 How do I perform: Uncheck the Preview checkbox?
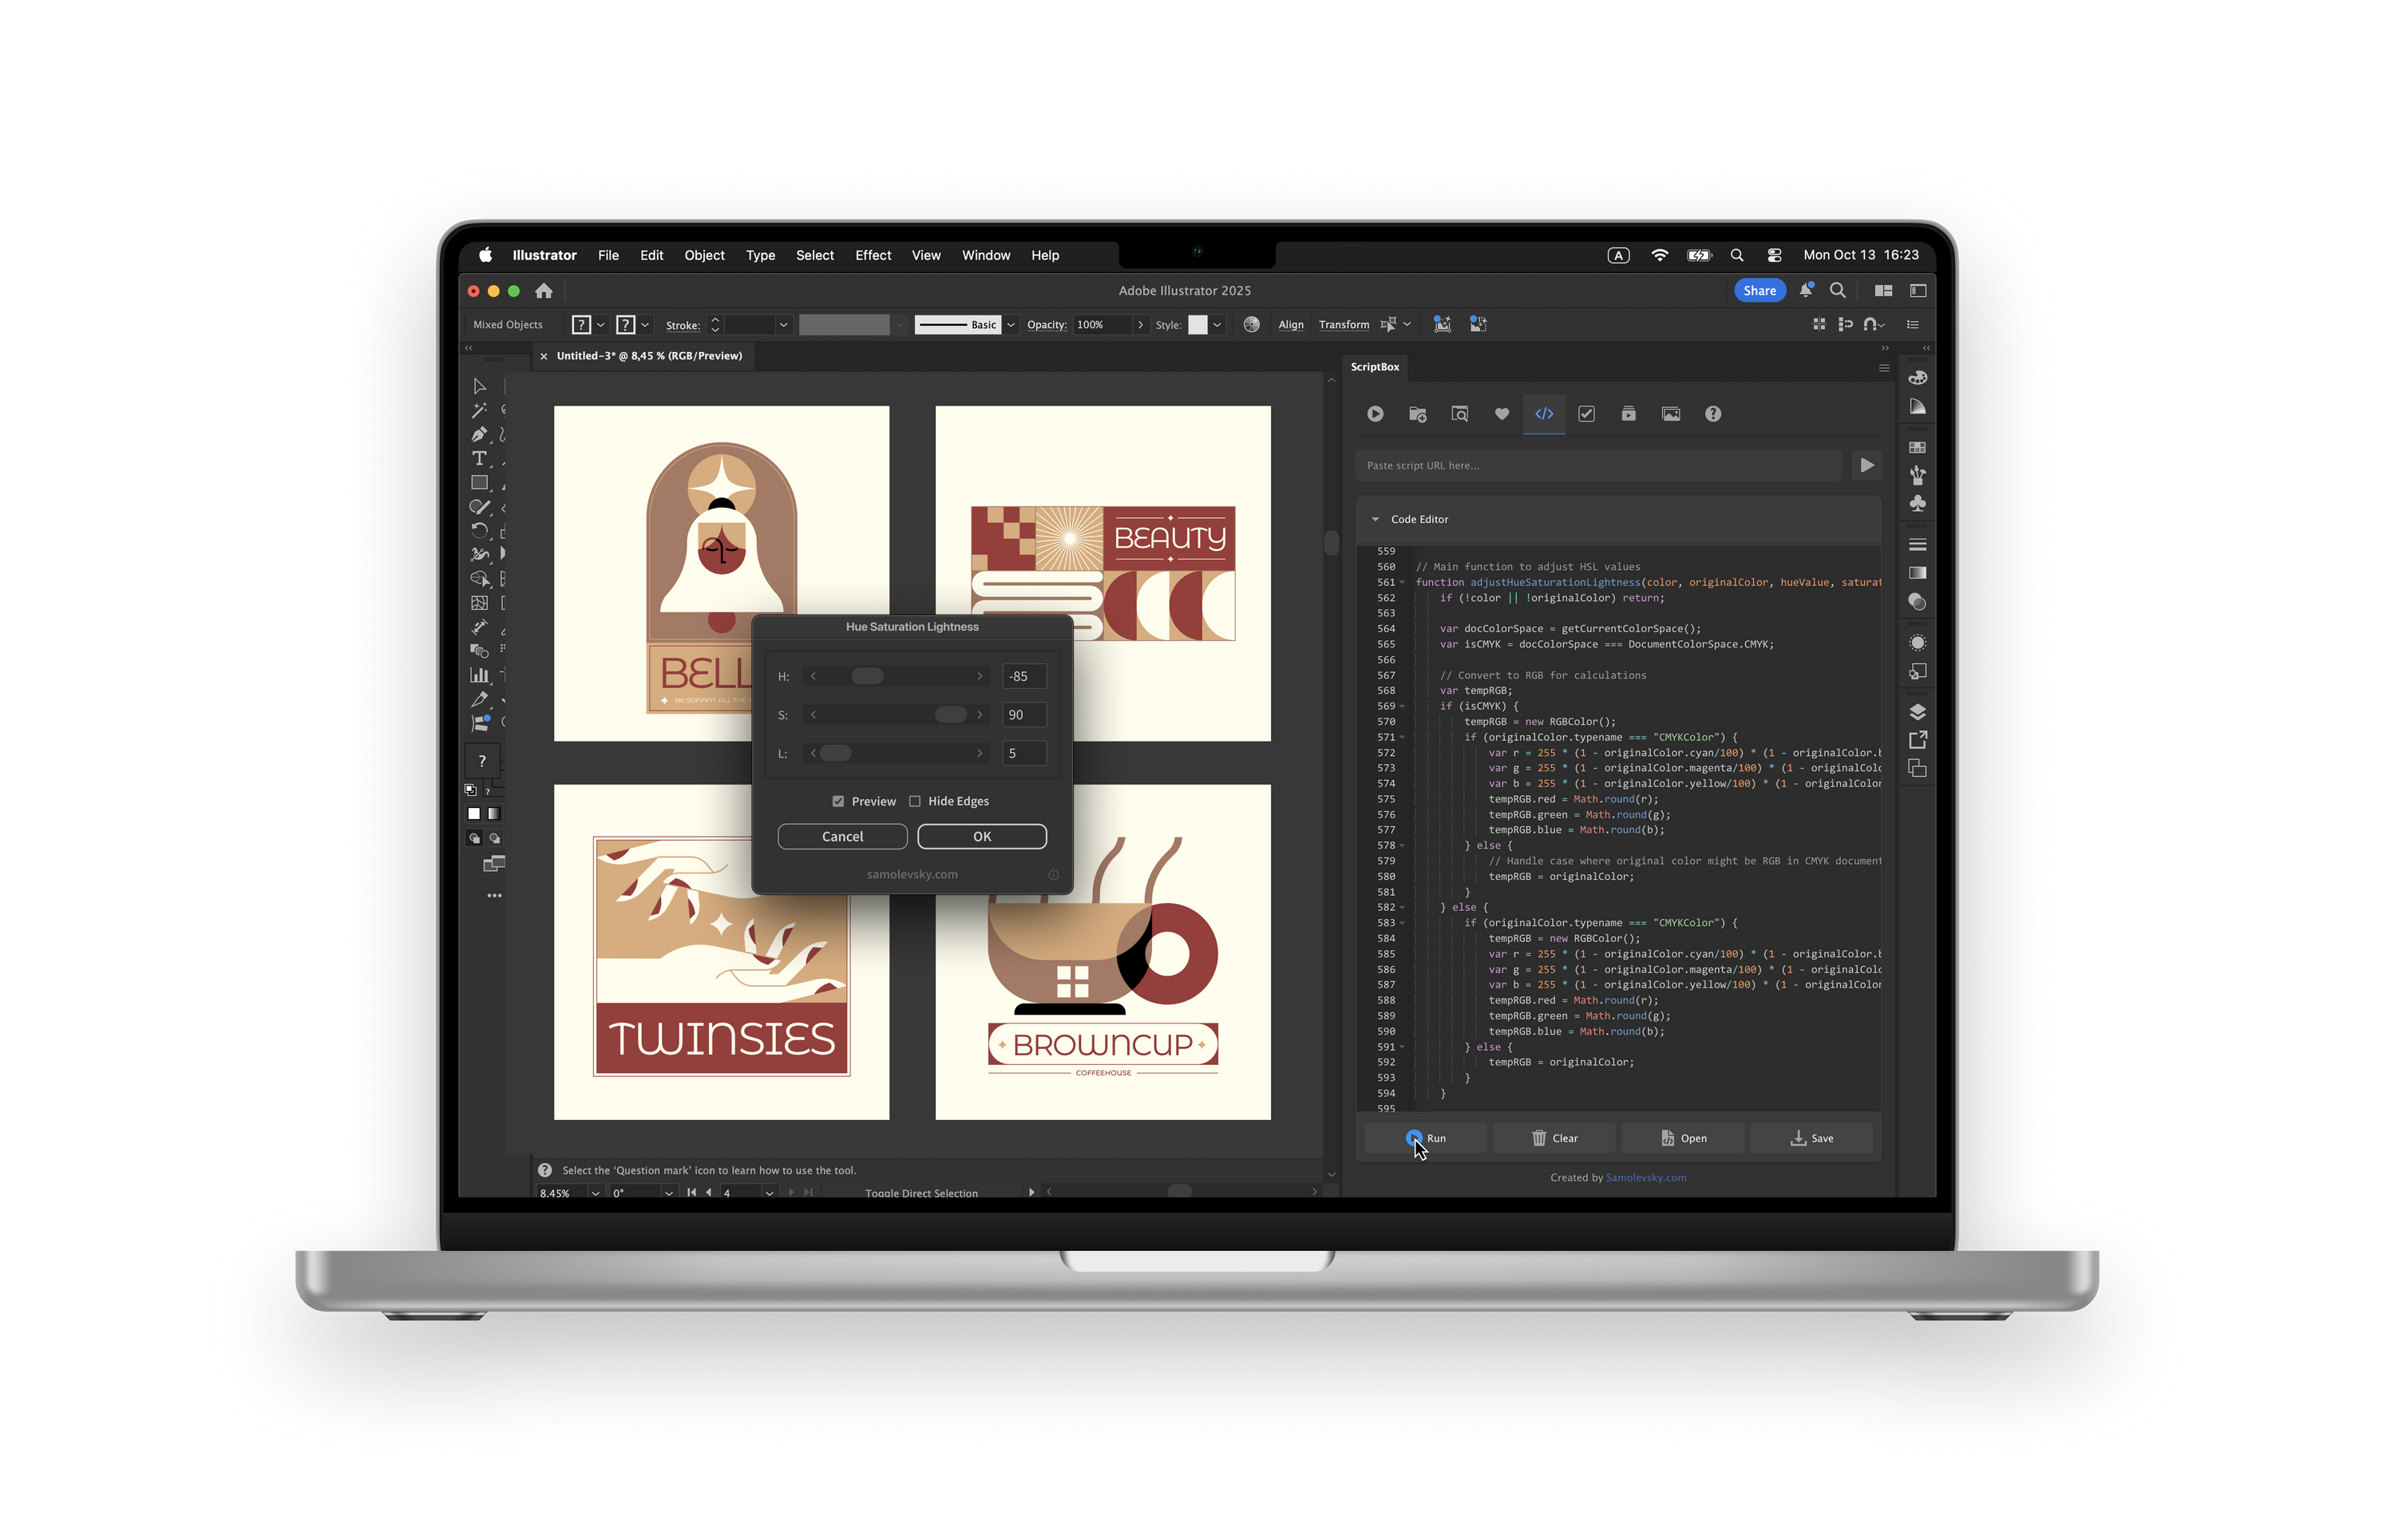[x=838, y=801]
